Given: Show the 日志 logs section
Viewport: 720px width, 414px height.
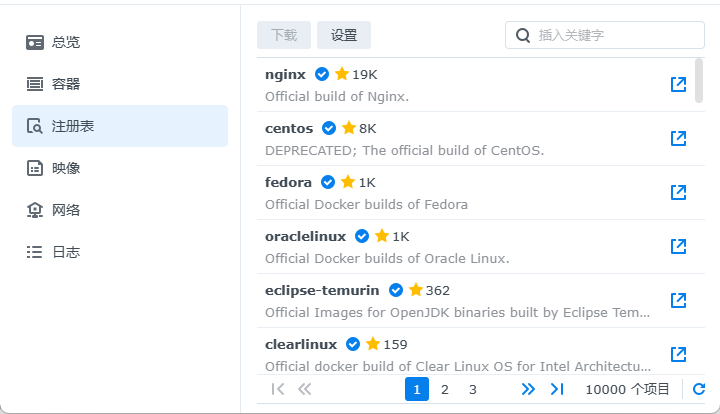Looking at the screenshot, I should (66, 252).
